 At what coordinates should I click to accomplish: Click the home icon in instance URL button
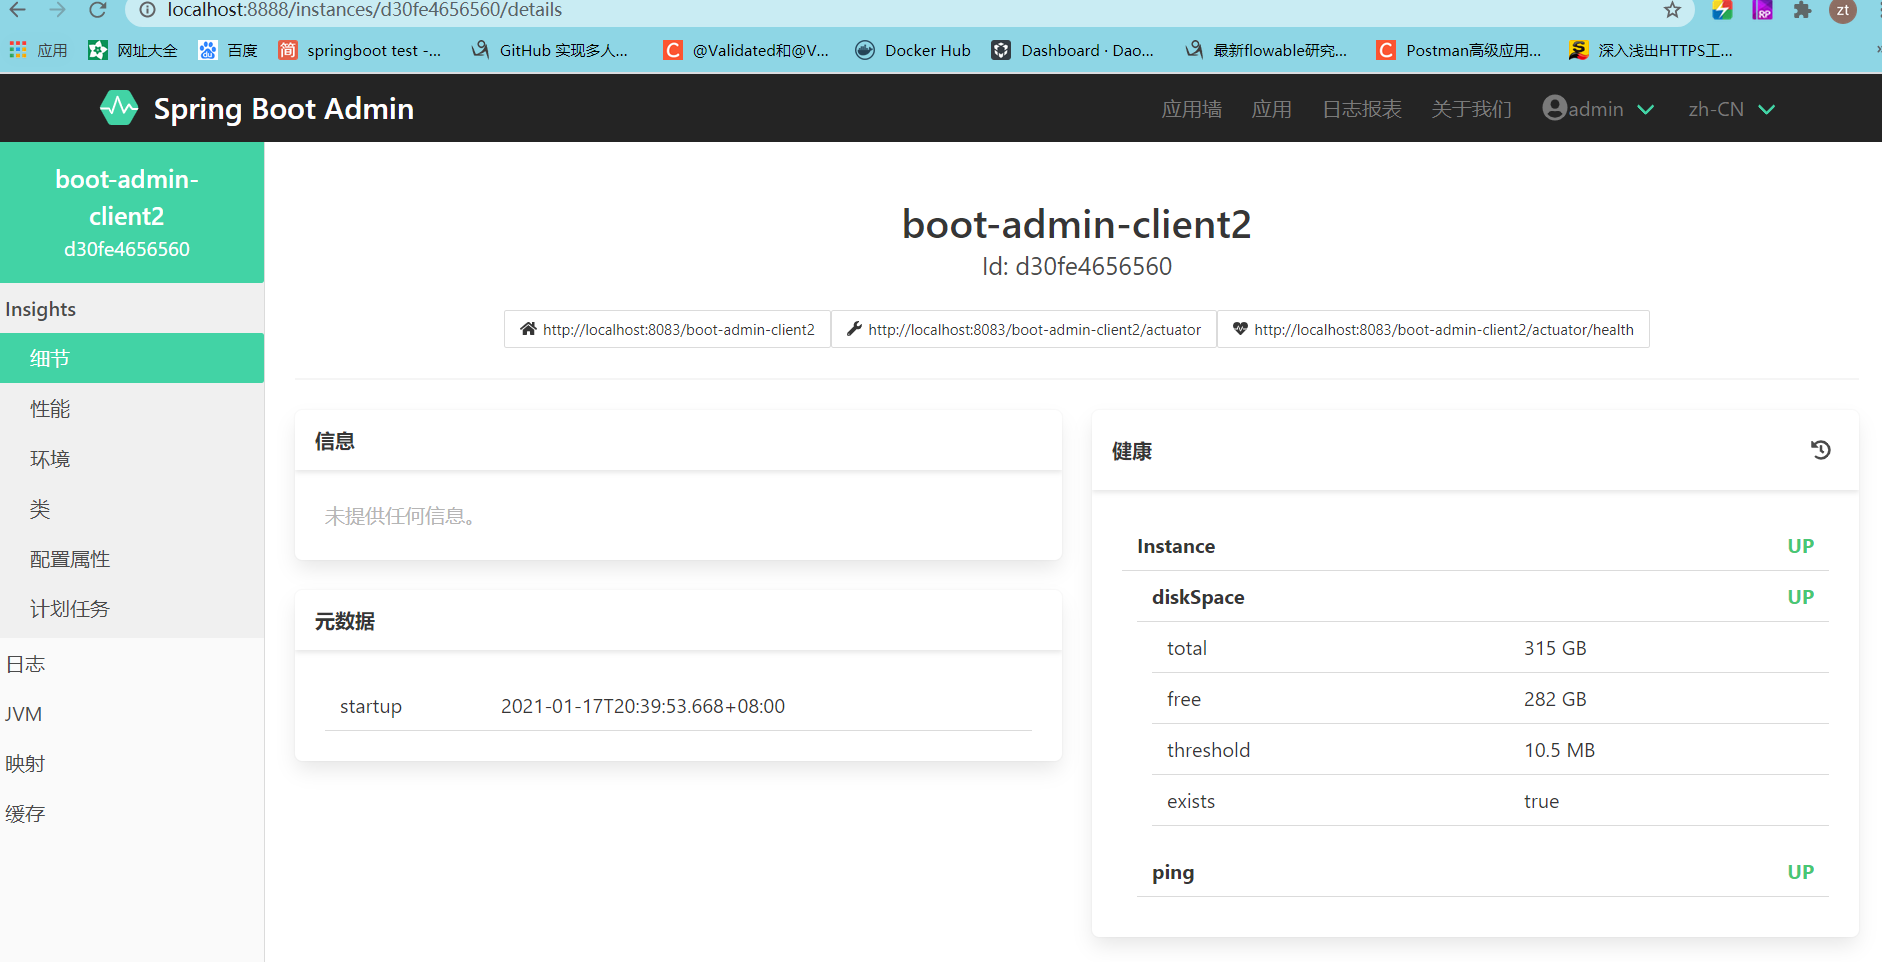point(528,329)
